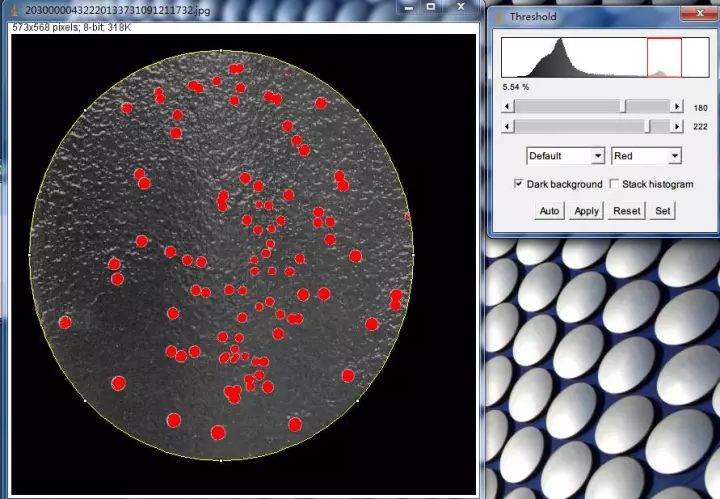Viewport: 720px width, 499px height.
Task: Toggle the Dark background checkbox
Action: [518, 184]
